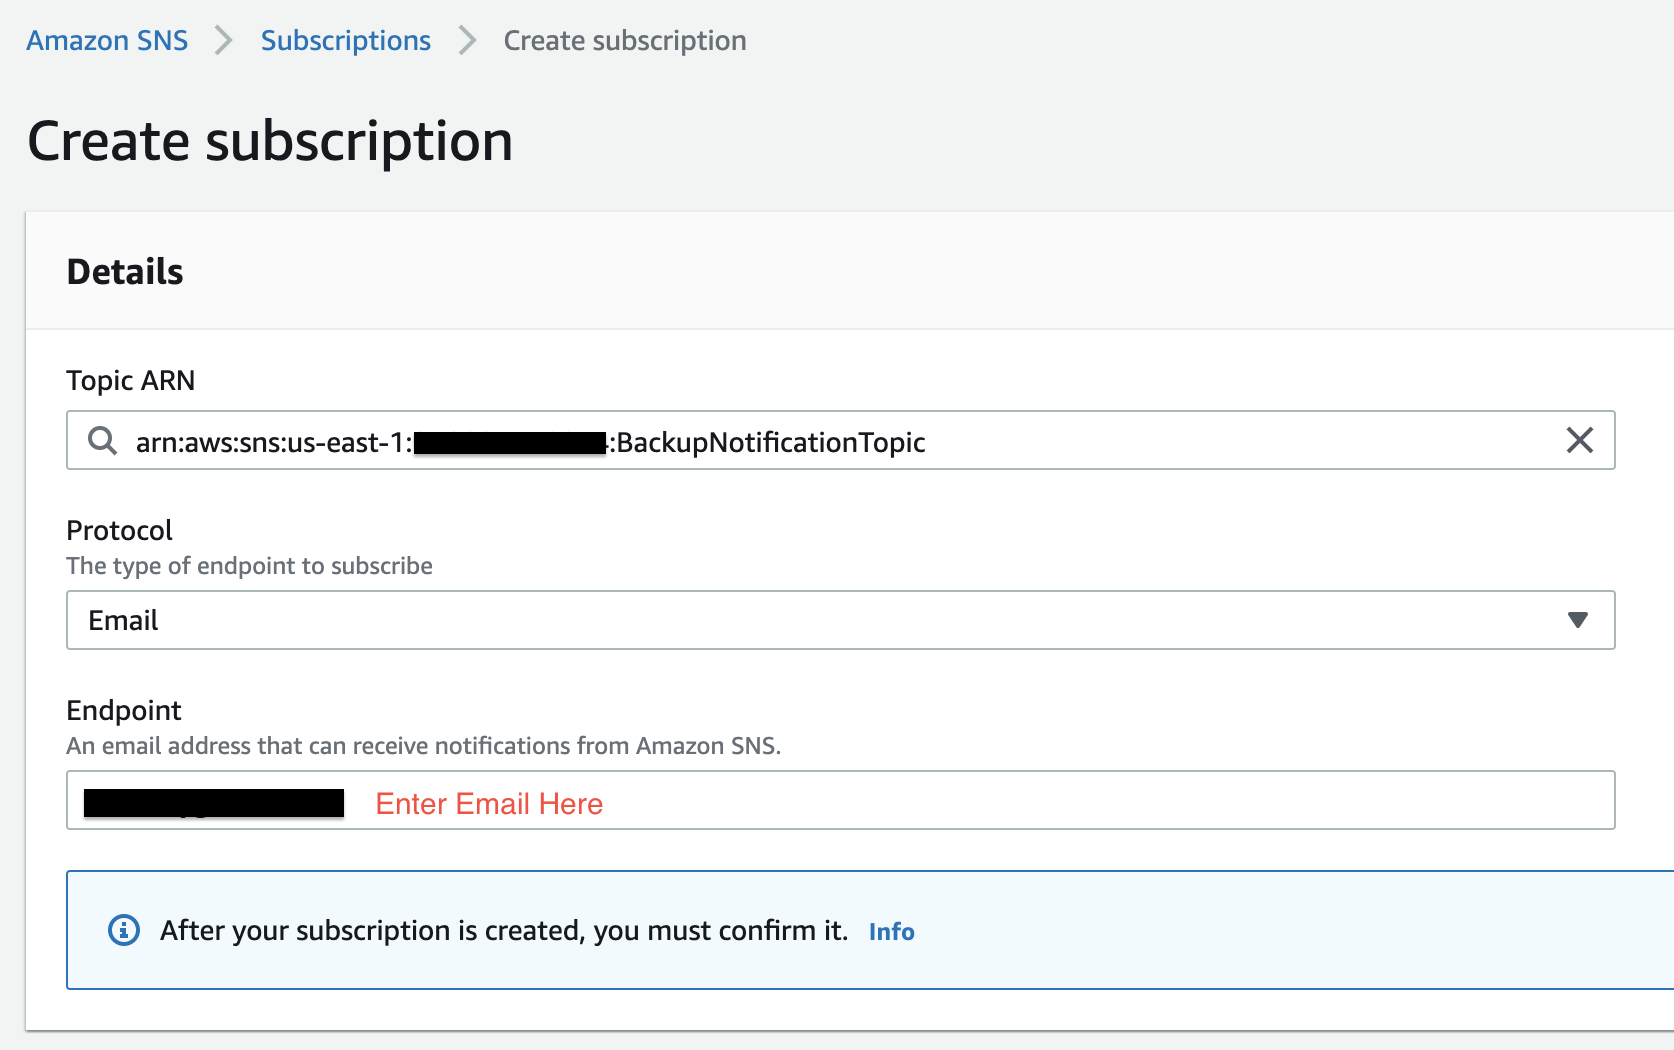1674x1050 pixels.
Task: Click the Details section heading
Action: point(125,272)
